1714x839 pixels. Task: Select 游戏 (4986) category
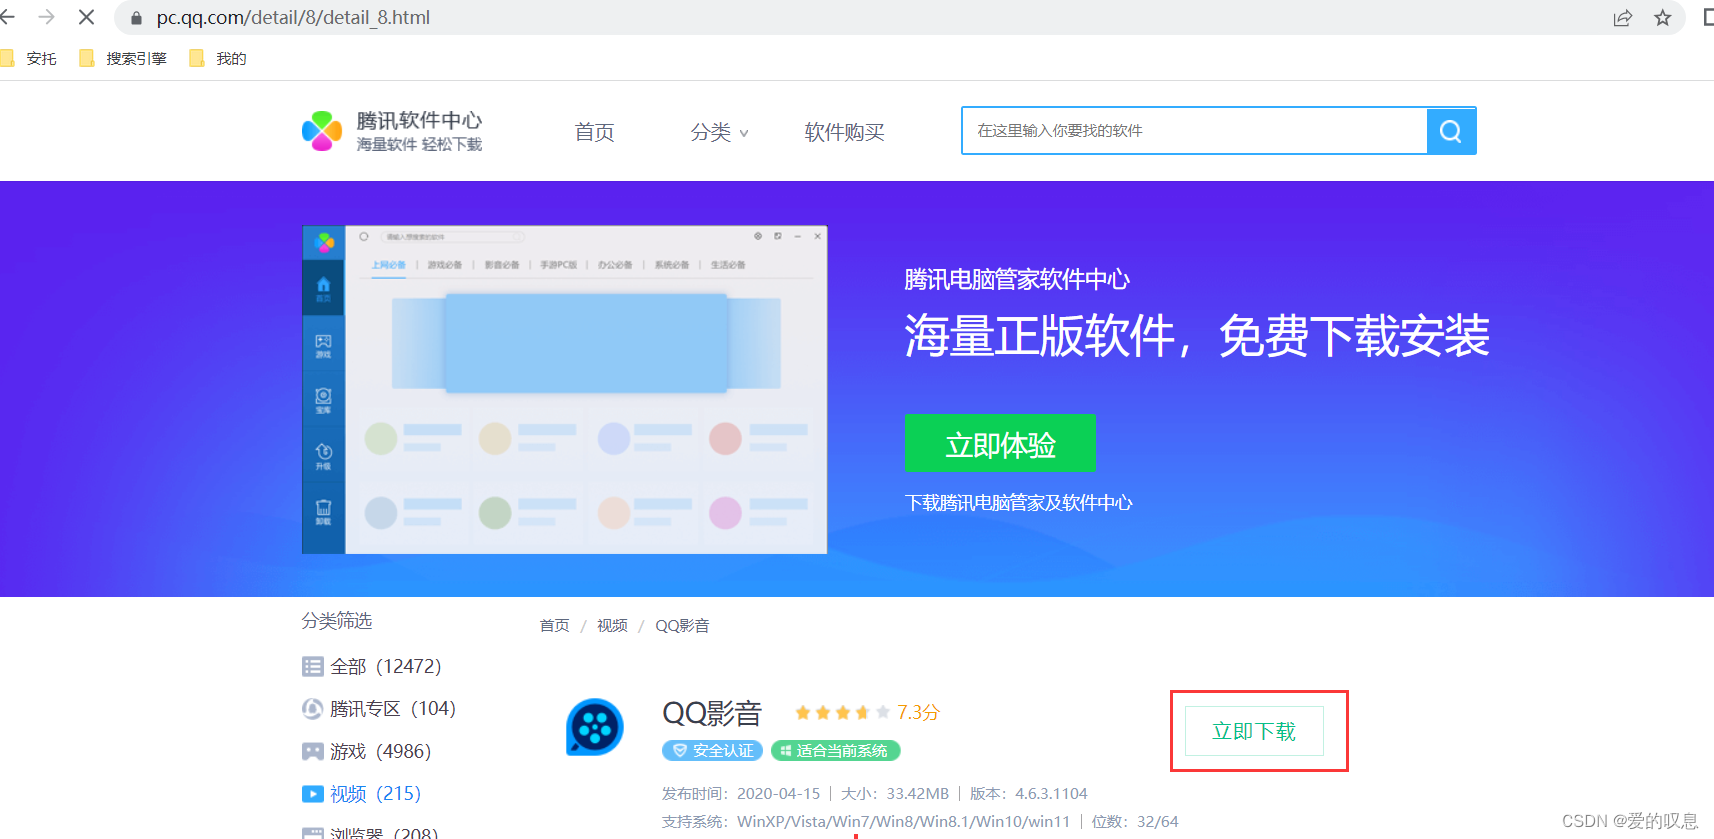[x=366, y=751]
